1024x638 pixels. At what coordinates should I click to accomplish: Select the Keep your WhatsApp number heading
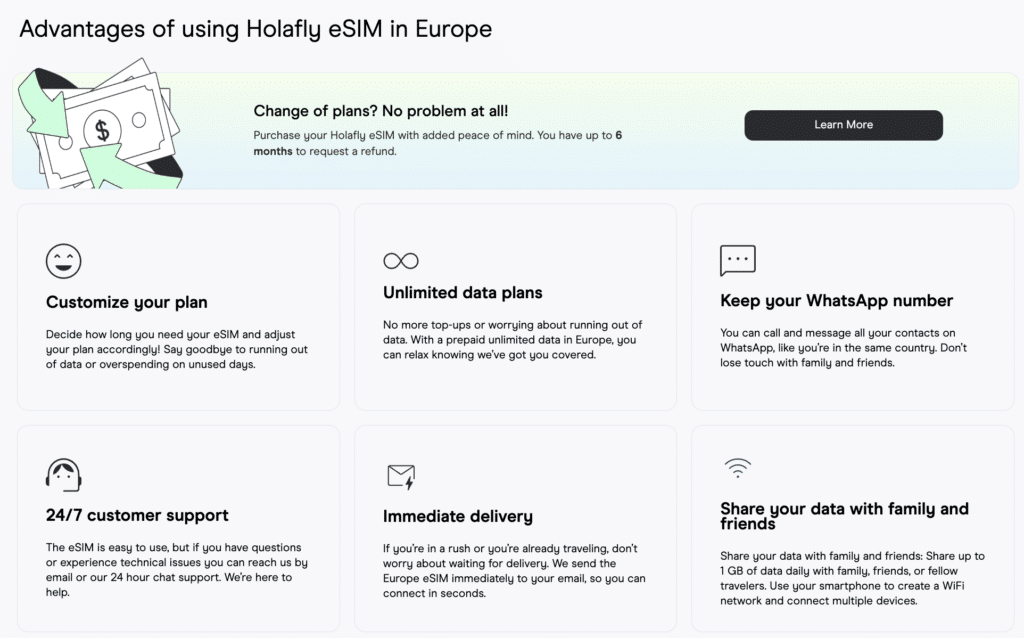pos(837,301)
